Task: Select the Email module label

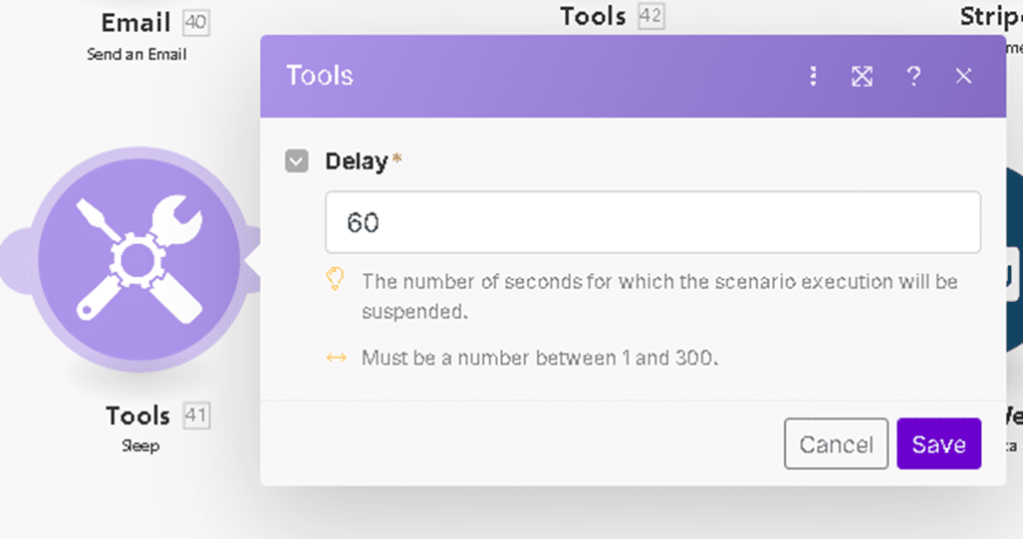Action: (x=136, y=22)
